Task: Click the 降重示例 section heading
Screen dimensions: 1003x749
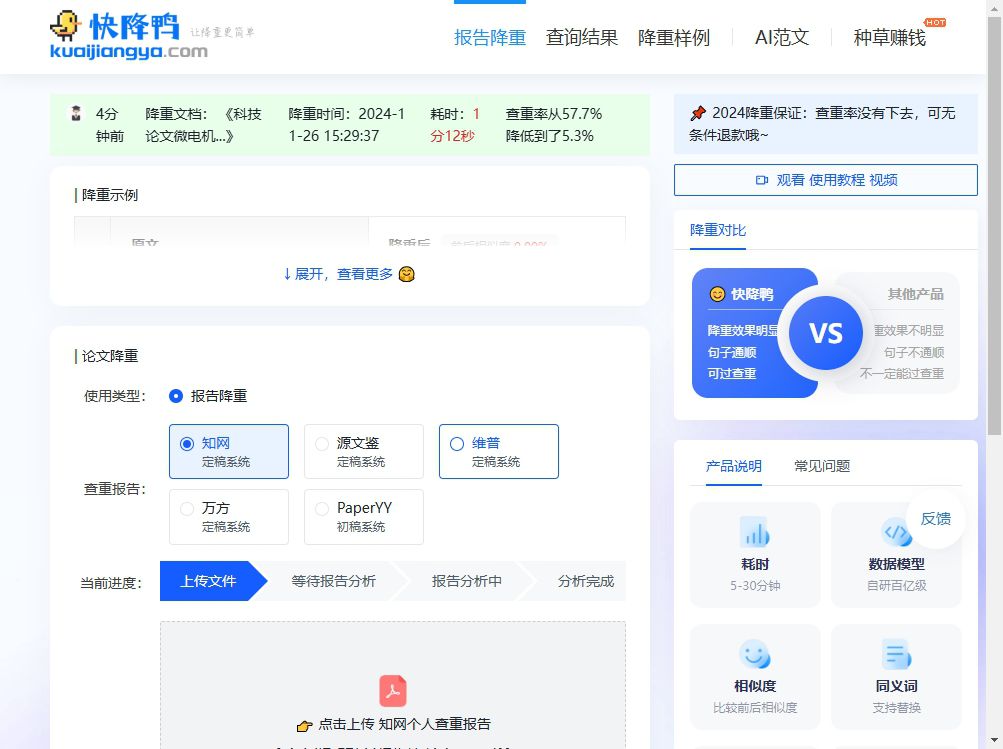Action: [109, 195]
